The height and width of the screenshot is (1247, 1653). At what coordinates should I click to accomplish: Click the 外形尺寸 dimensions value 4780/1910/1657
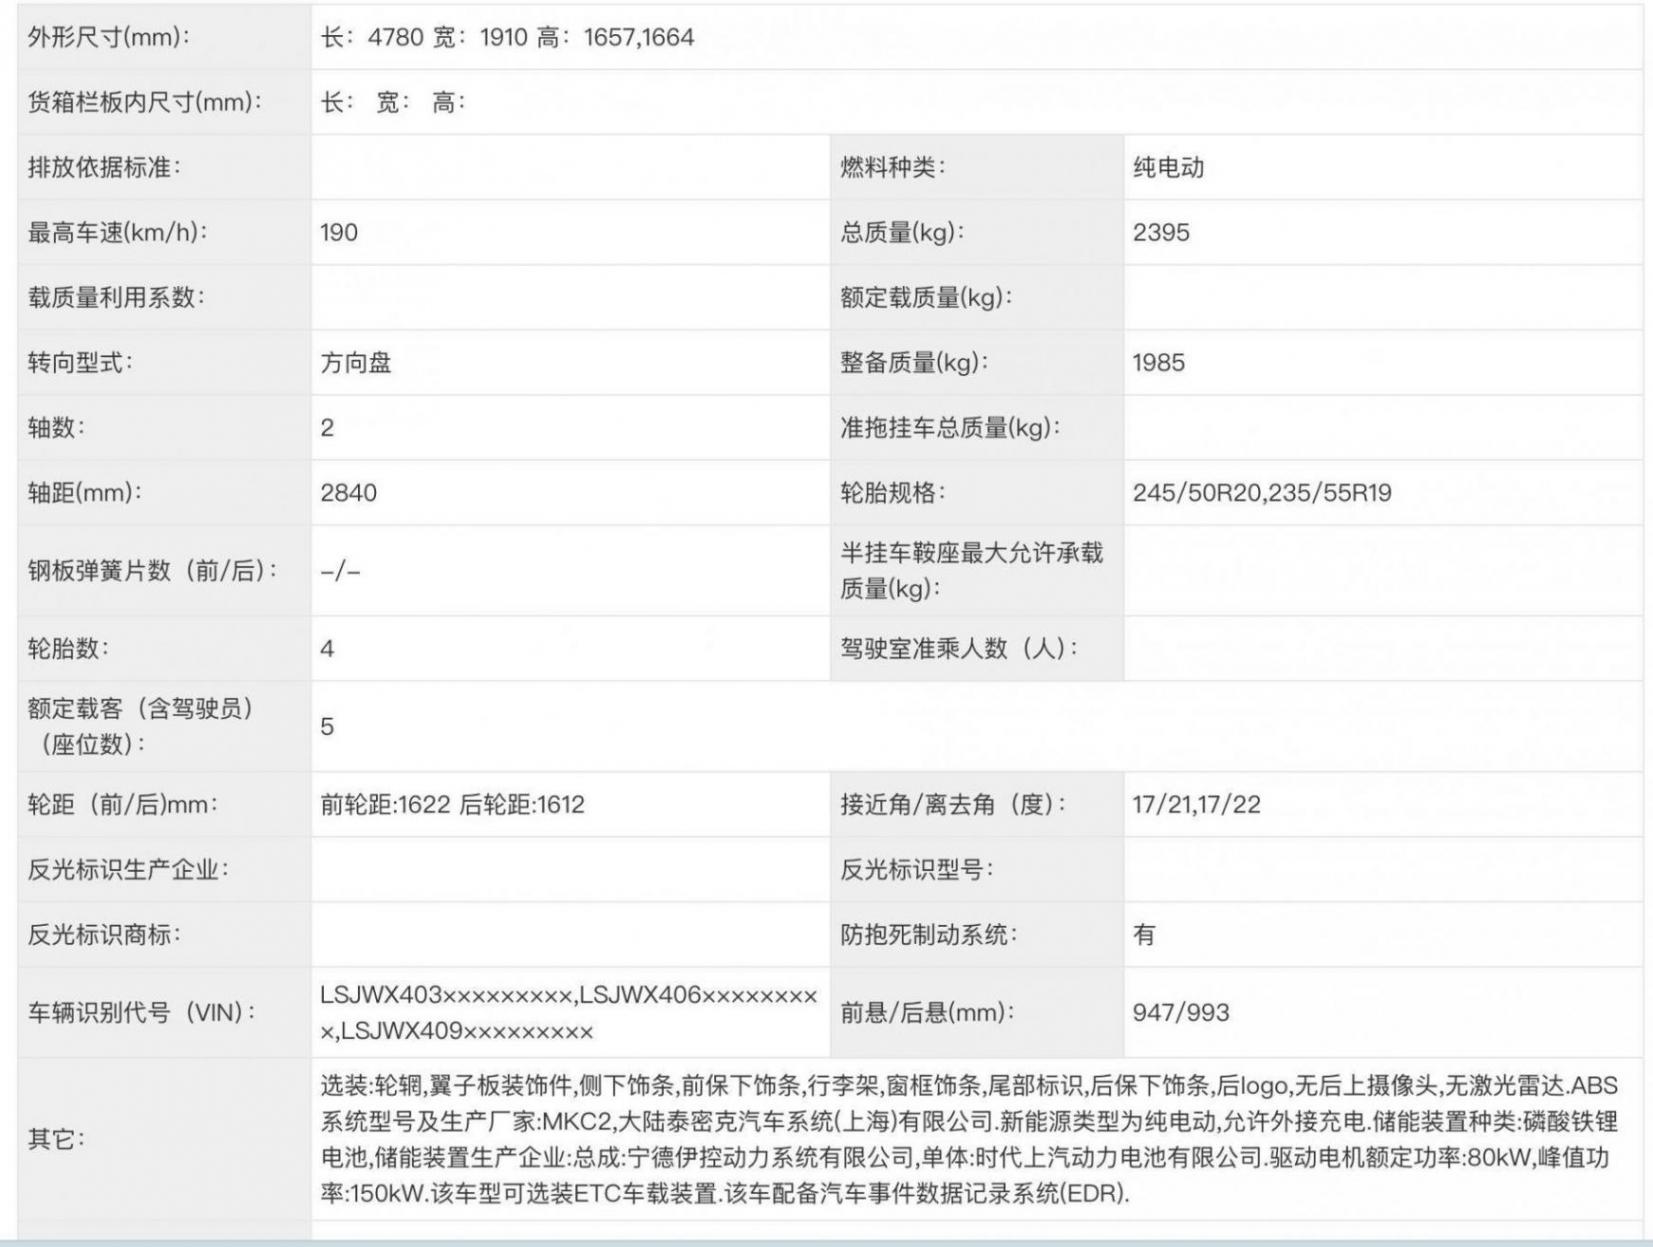point(507,38)
